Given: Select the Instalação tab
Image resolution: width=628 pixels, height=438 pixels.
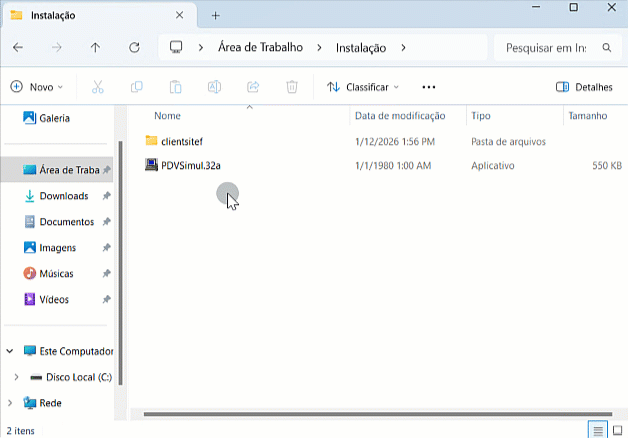Looking at the screenshot, I should (99, 16).
